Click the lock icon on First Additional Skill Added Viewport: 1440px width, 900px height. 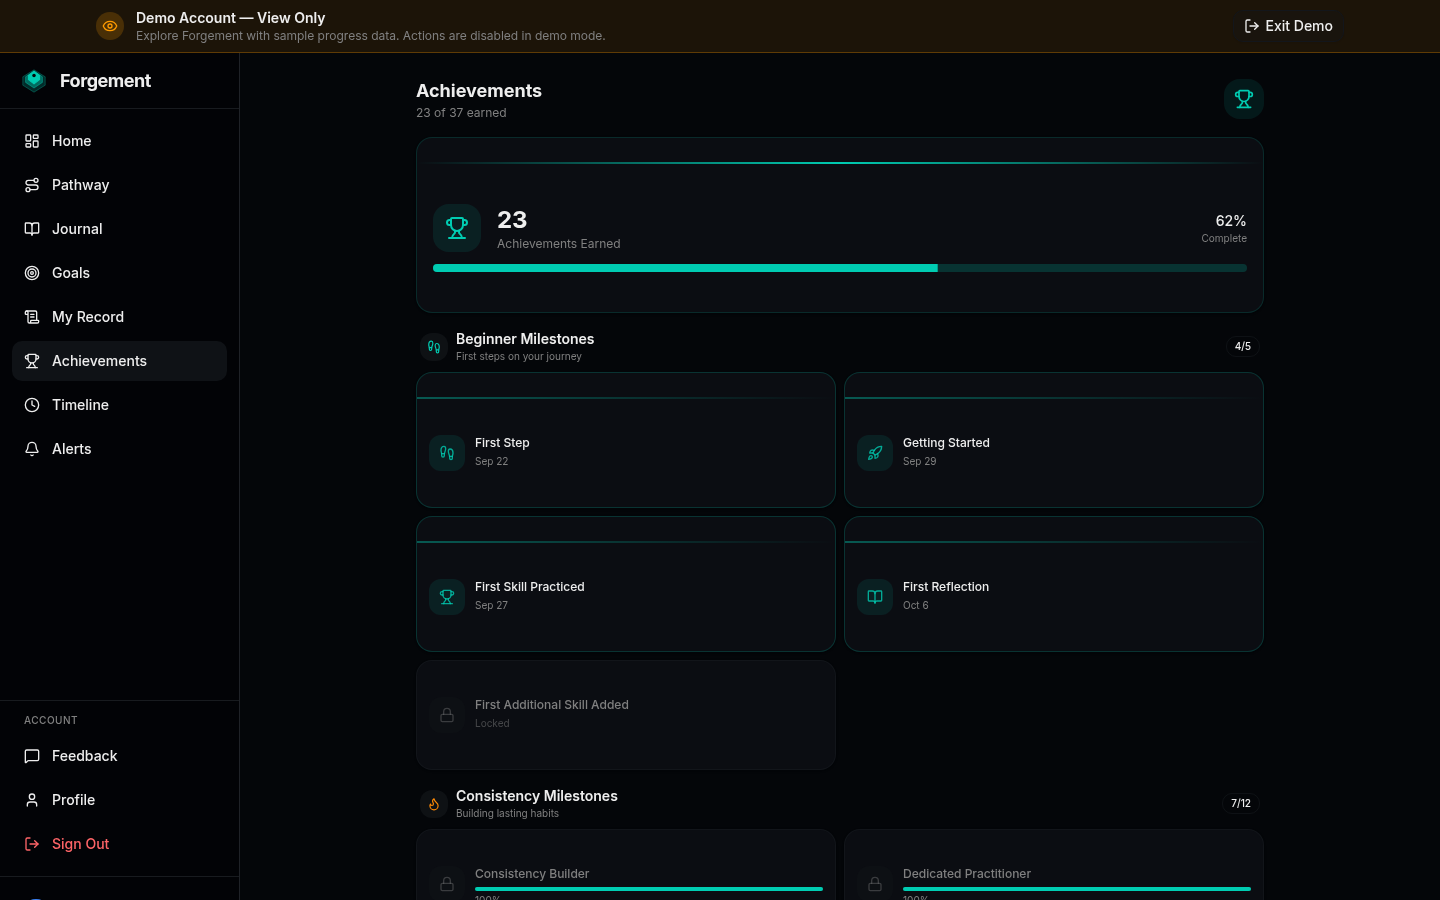pos(447,715)
